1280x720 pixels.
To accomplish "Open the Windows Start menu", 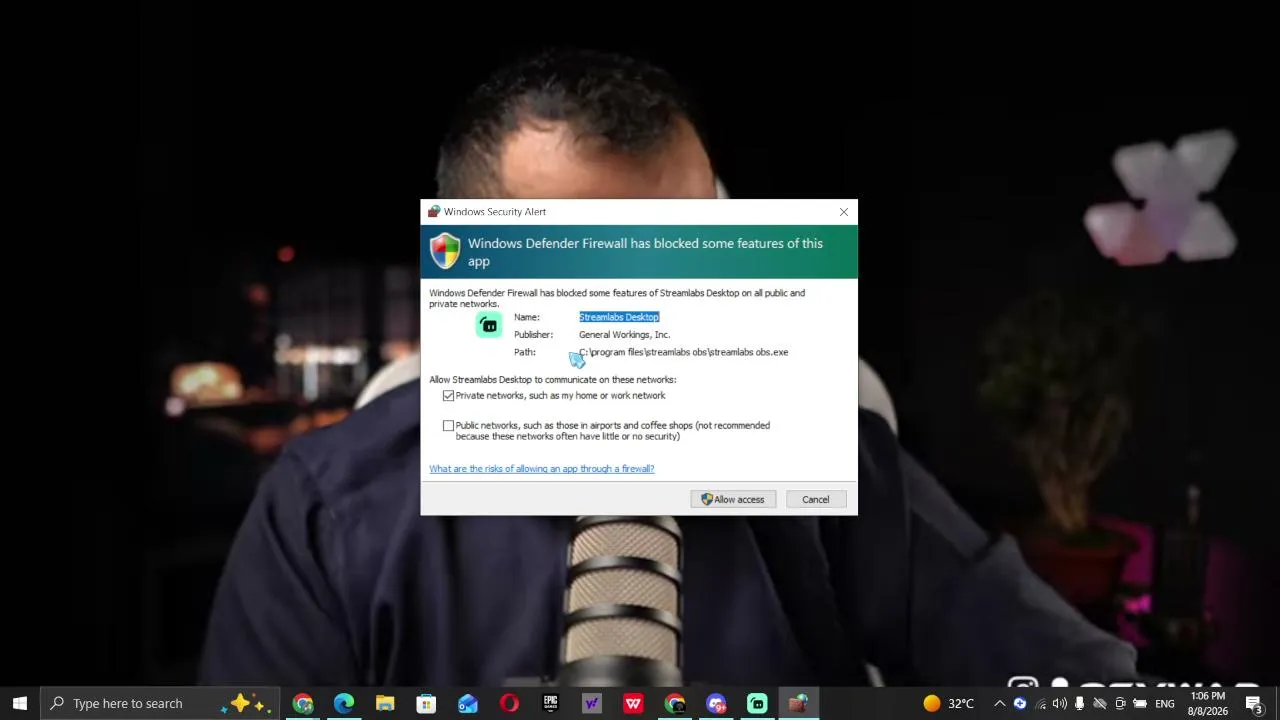I will (20, 703).
